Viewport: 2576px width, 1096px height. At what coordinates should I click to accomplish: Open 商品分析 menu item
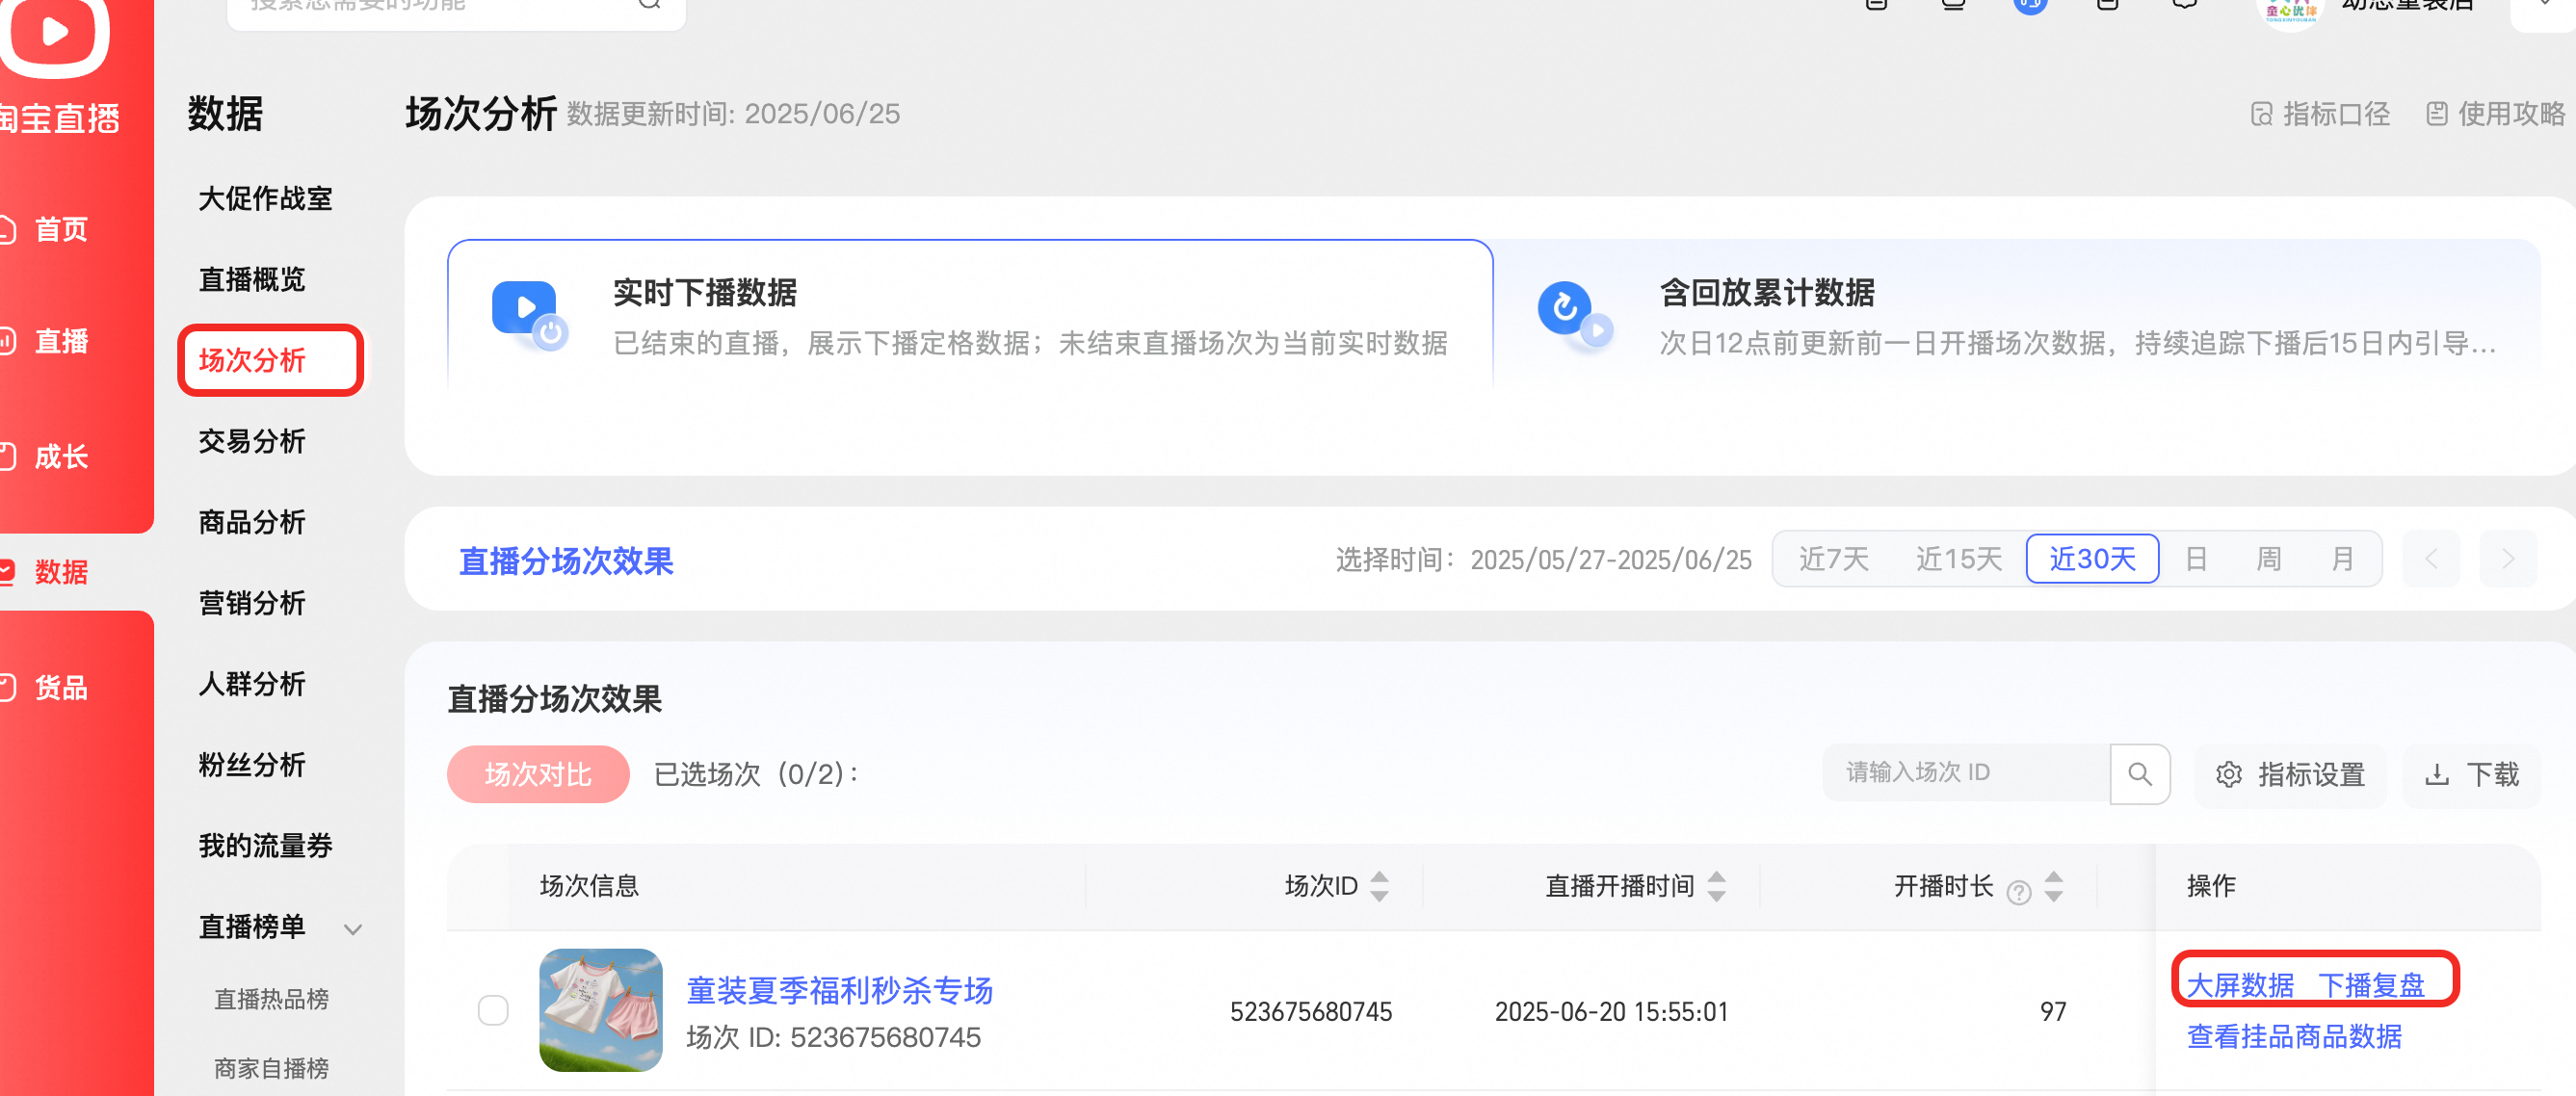pyautogui.click(x=252, y=522)
